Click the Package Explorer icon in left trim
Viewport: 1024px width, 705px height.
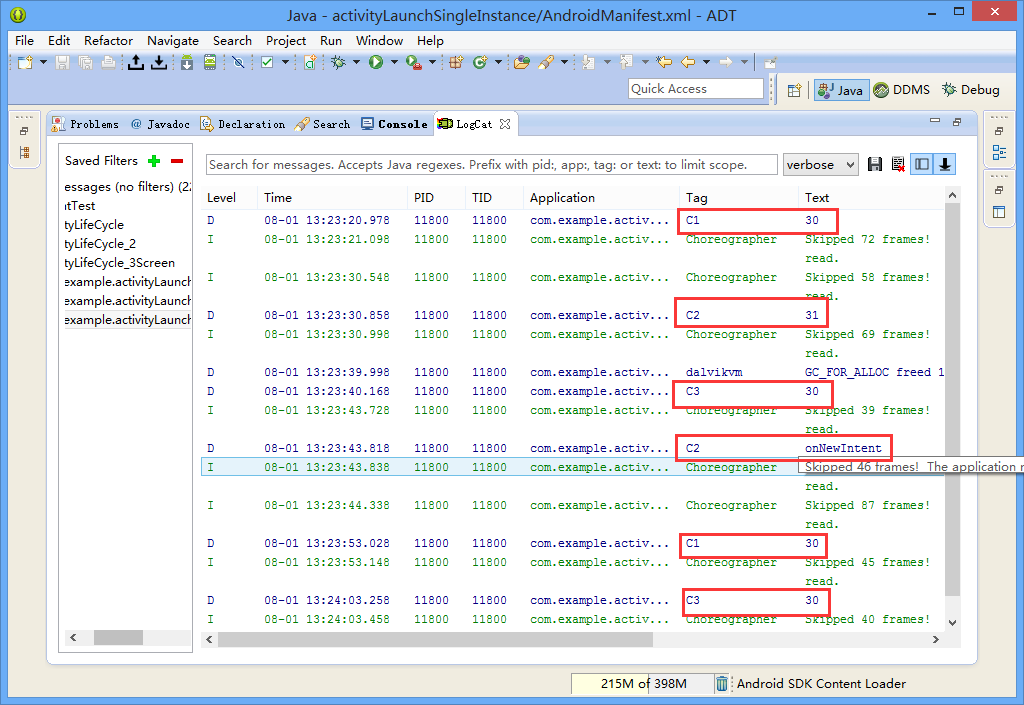(25, 153)
